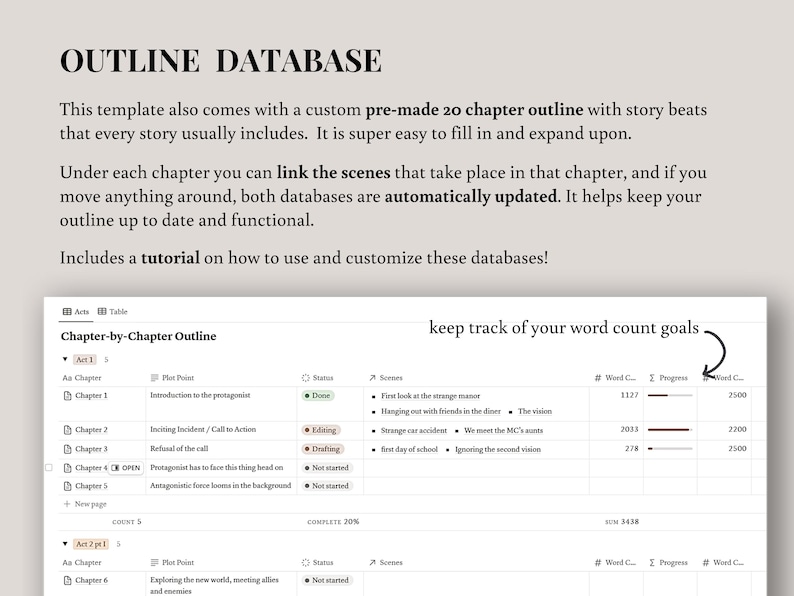Add a New page in Act 1
The image size is (794, 596).
click(x=85, y=504)
